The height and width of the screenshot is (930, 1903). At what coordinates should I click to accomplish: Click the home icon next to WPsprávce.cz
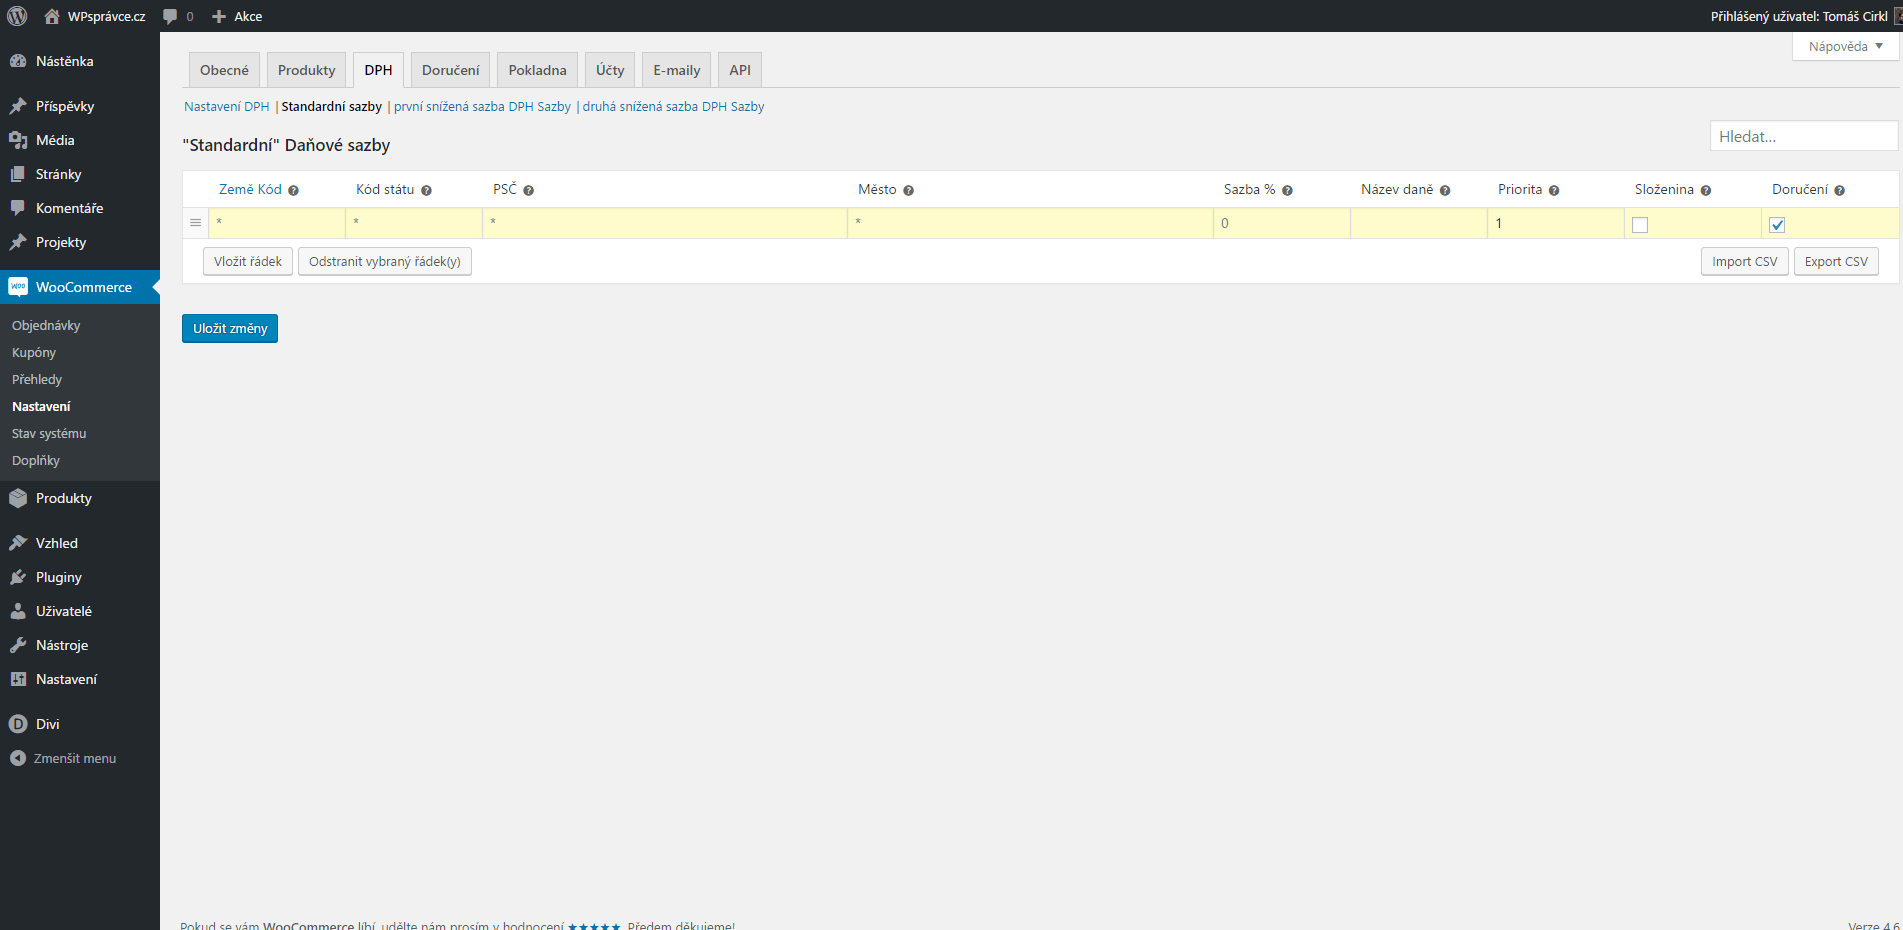pos(52,16)
